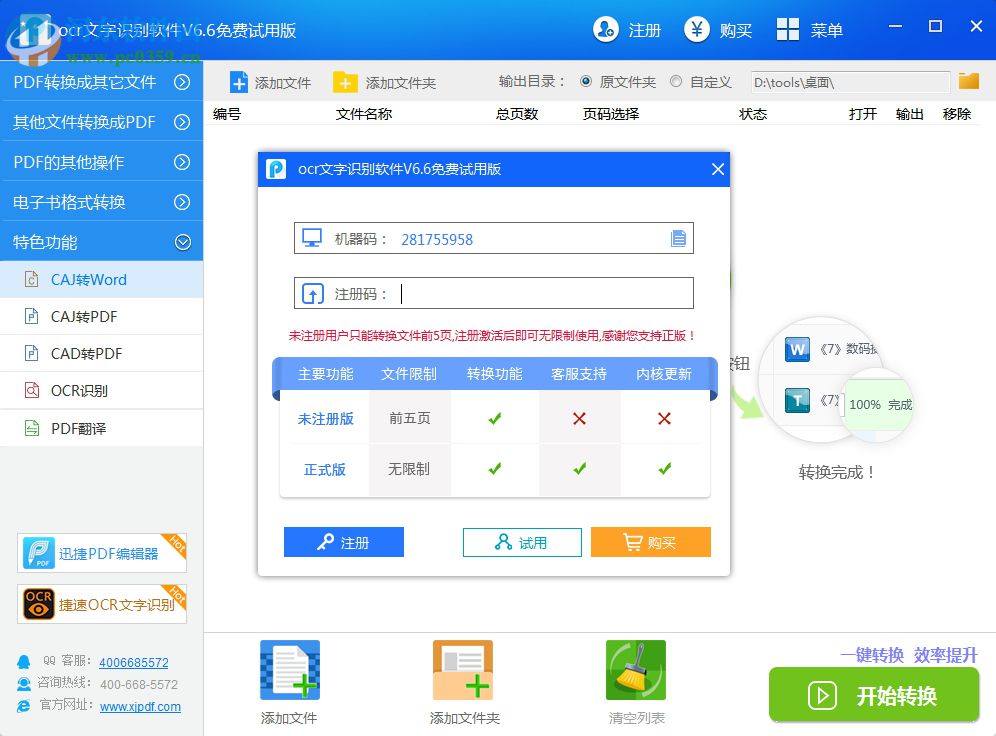Screen dimensions: 996x736
Task: Click the 咨询热线 headset person icon
Action: pyautogui.click(x=24, y=683)
